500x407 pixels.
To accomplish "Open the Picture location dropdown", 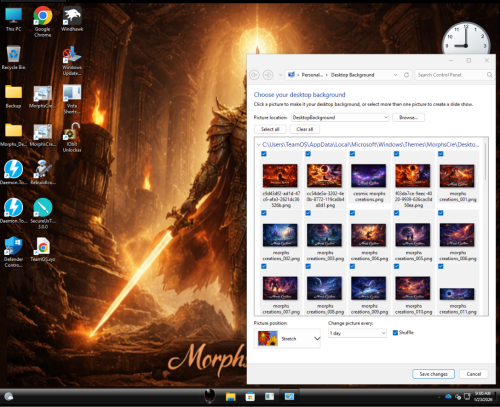I will [x=340, y=117].
